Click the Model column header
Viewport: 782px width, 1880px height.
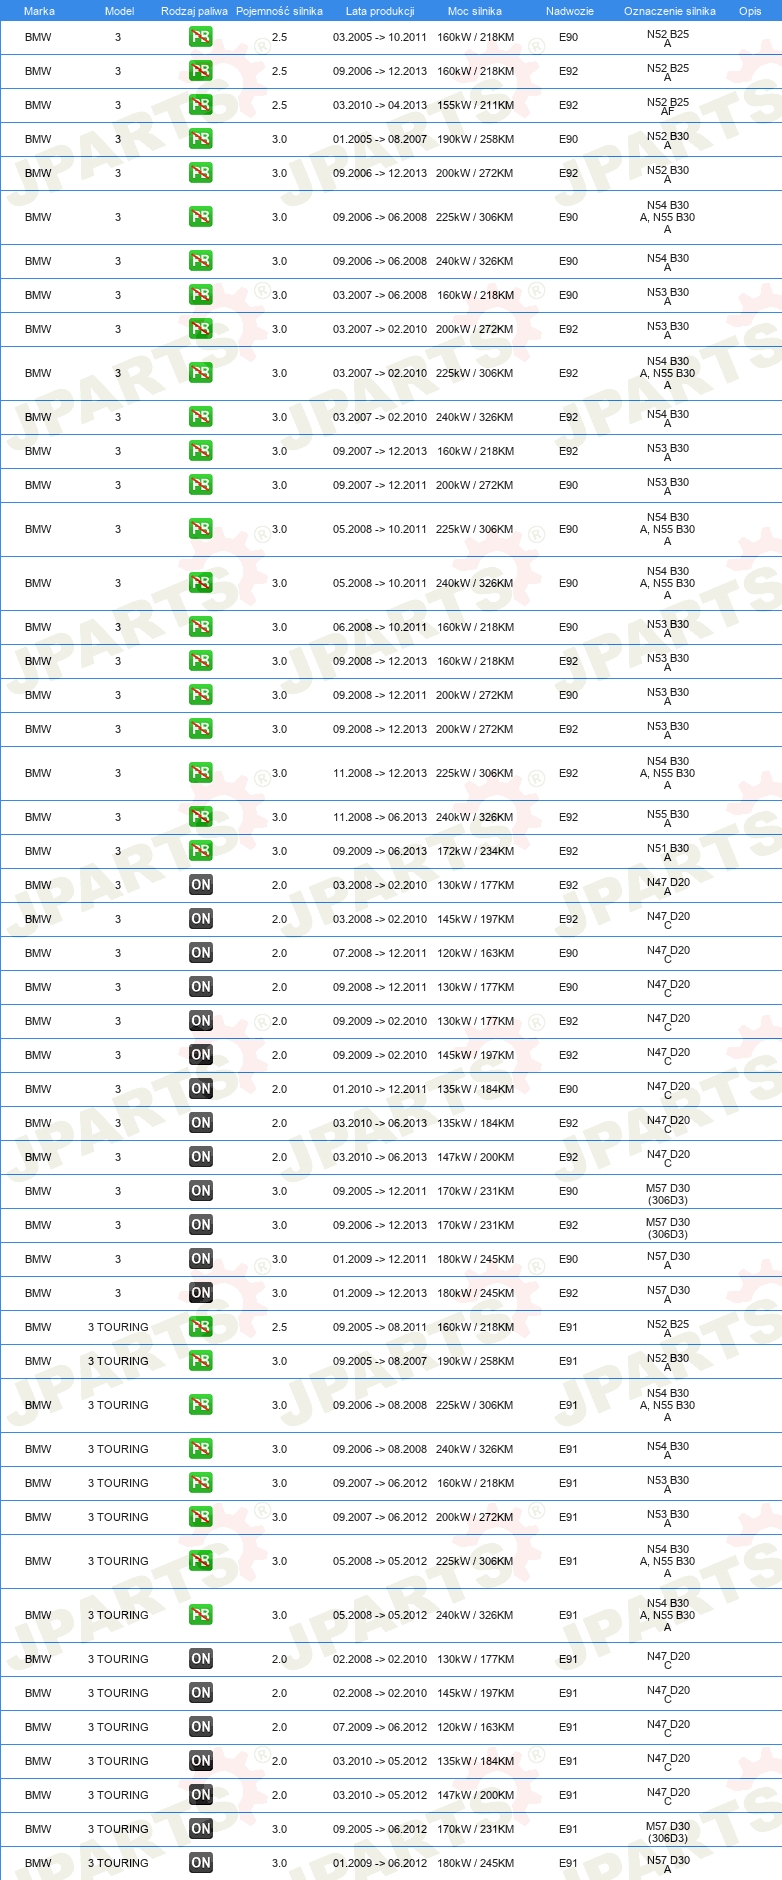tap(119, 11)
